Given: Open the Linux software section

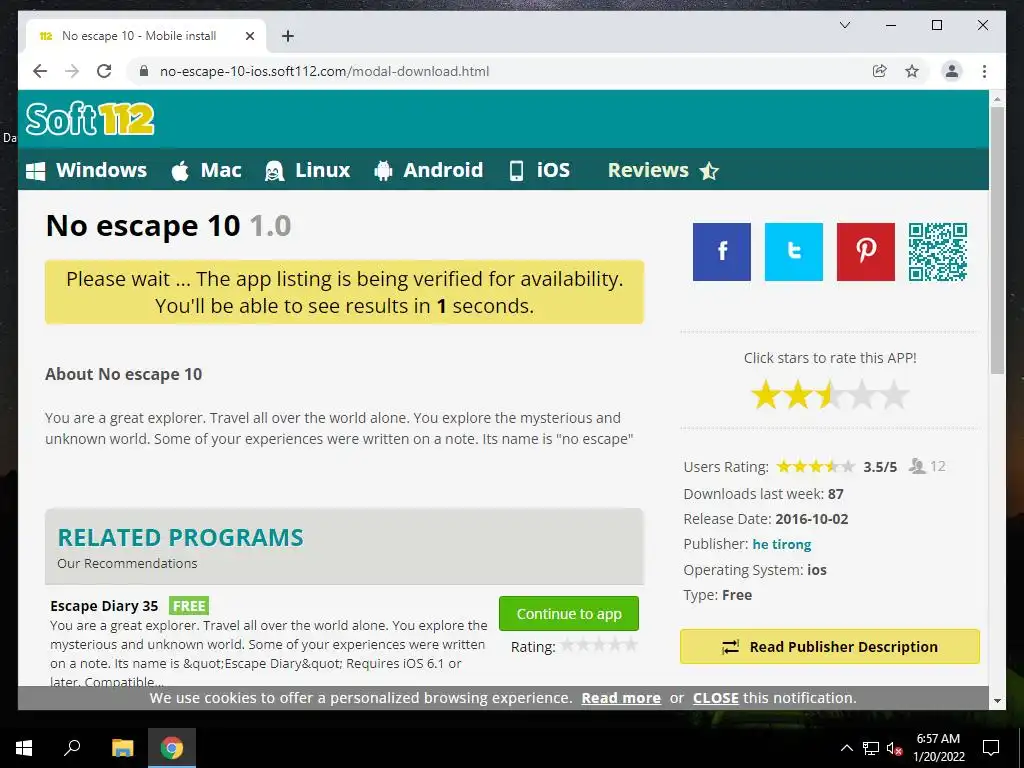Looking at the screenshot, I should [308, 170].
